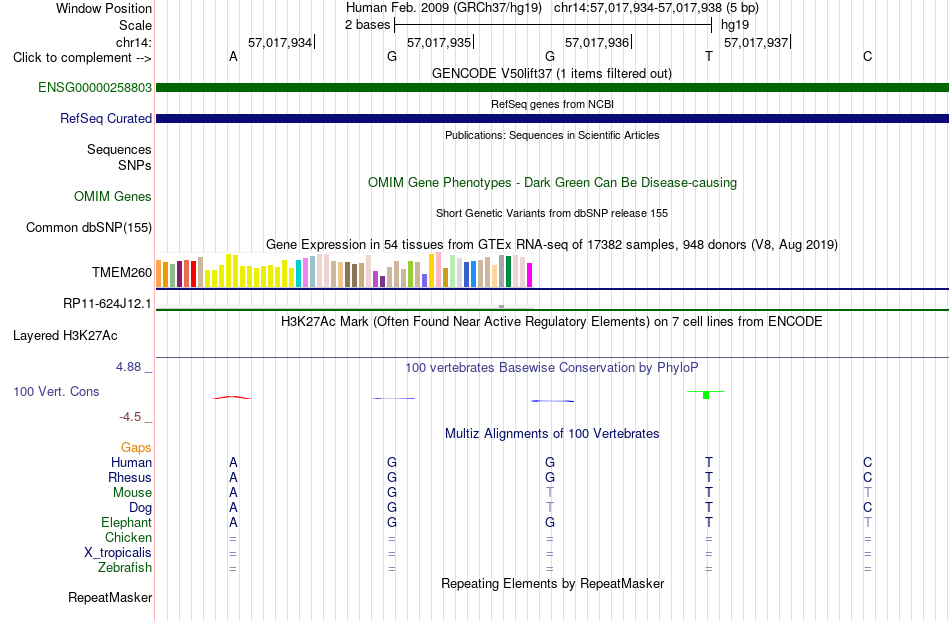The image size is (950, 621).
Task: Click 'RefSeq genes from NCBI' title
Action: coord(553,104)
